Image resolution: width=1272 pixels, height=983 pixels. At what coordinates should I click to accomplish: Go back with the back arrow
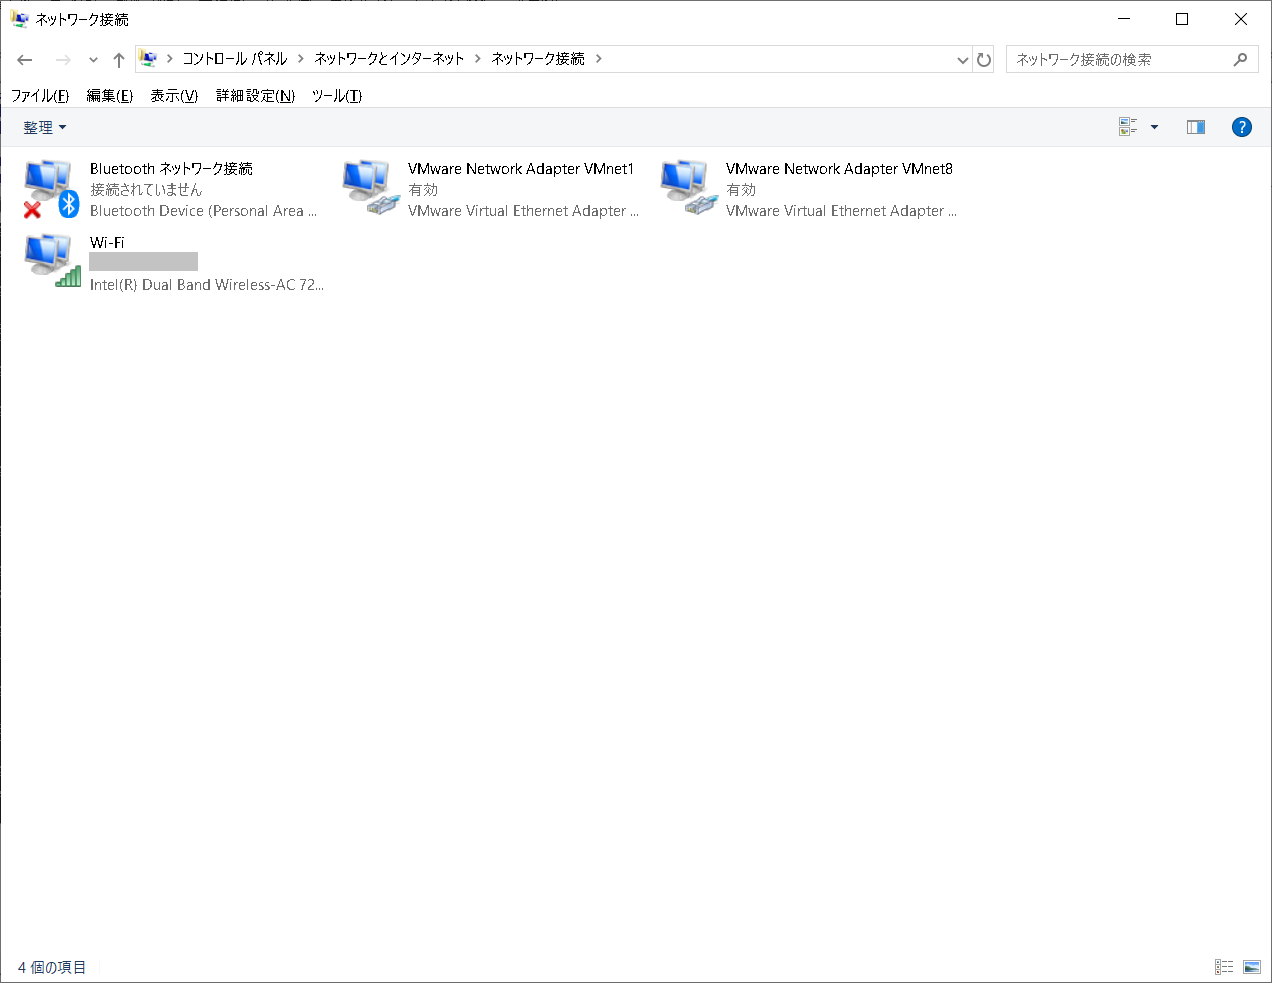point(25,60)
